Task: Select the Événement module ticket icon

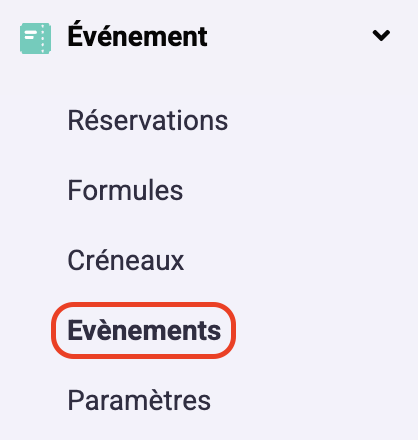Action: point(35,38)
